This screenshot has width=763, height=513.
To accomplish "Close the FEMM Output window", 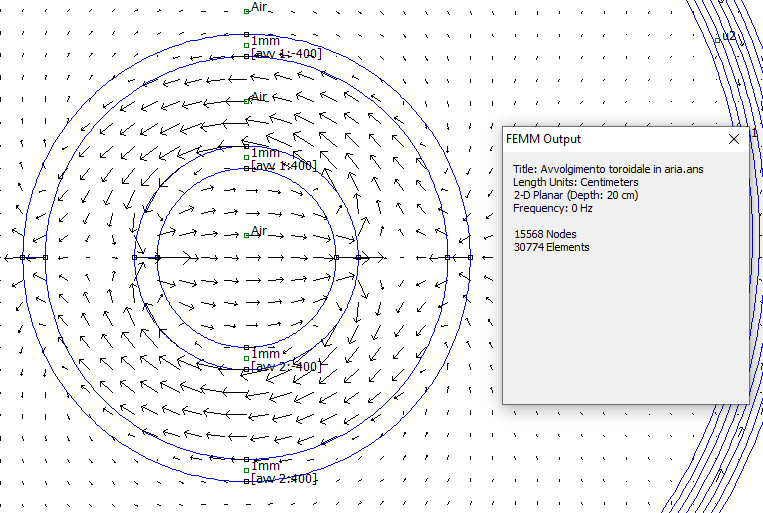I will (x=734, y=139).
